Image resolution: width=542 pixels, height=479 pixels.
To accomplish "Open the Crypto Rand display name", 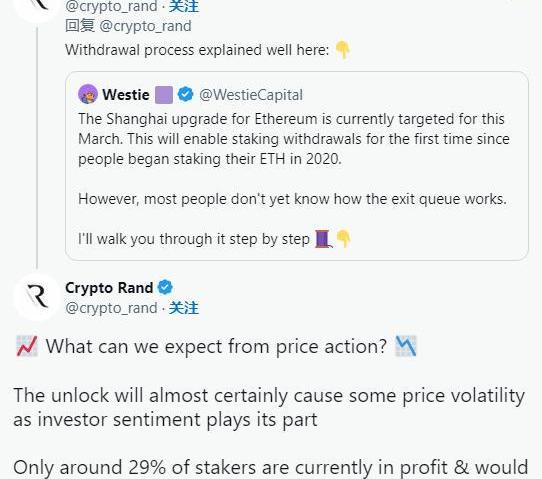I will click(109, 288).
